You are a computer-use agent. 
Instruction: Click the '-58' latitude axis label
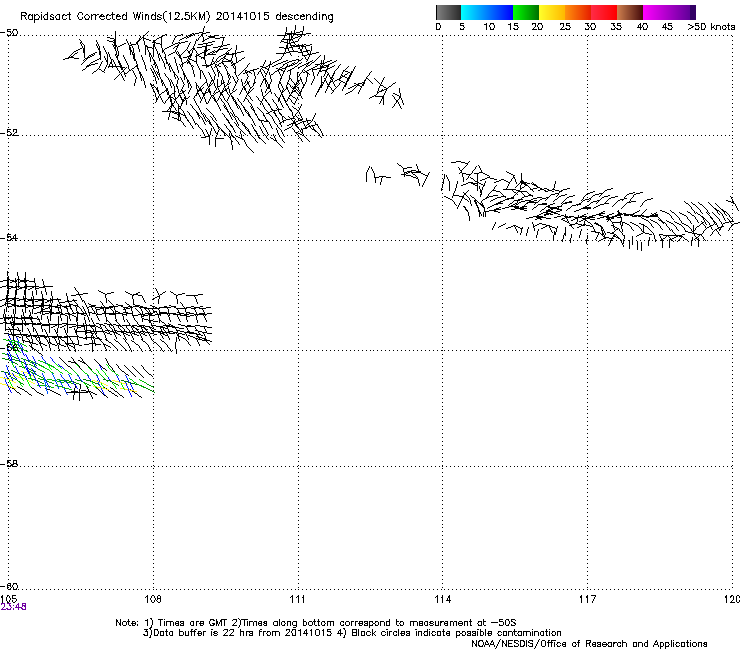pos(9,464)
